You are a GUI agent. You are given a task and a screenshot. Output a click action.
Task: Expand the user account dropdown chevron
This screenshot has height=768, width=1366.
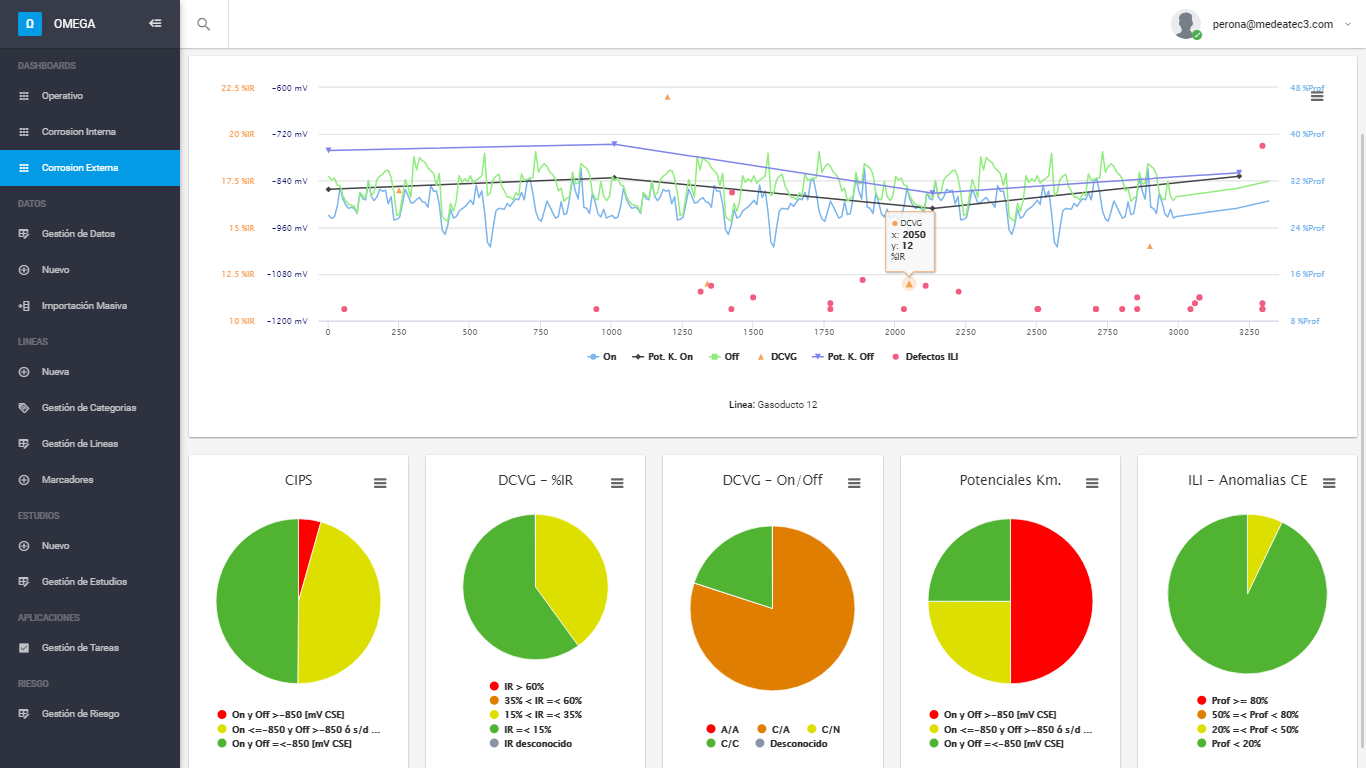[x=1348, y=24]
